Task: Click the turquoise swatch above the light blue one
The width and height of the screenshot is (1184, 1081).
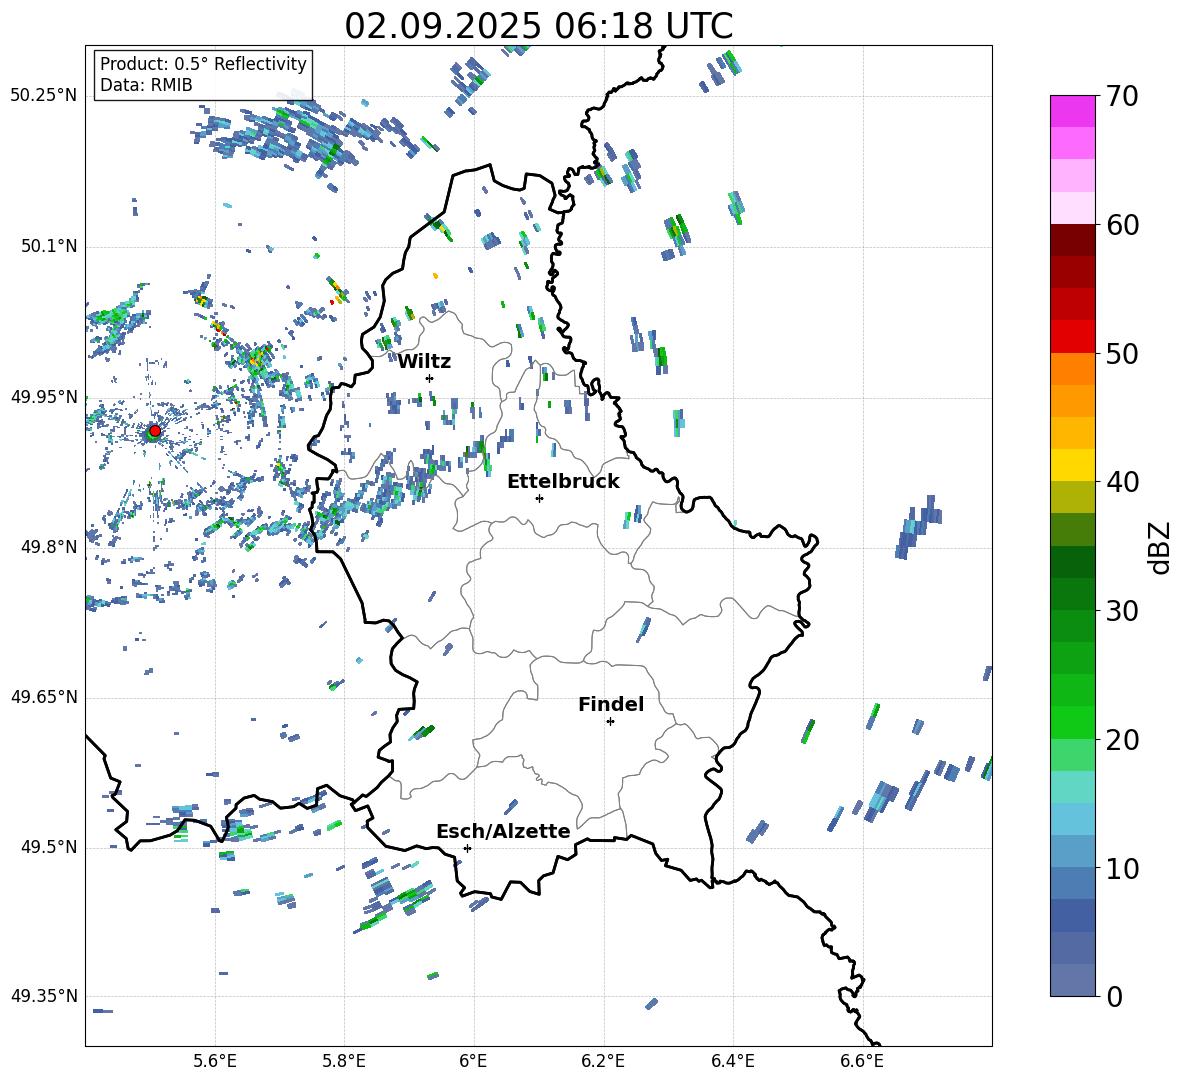Action: coord(1072,787)
